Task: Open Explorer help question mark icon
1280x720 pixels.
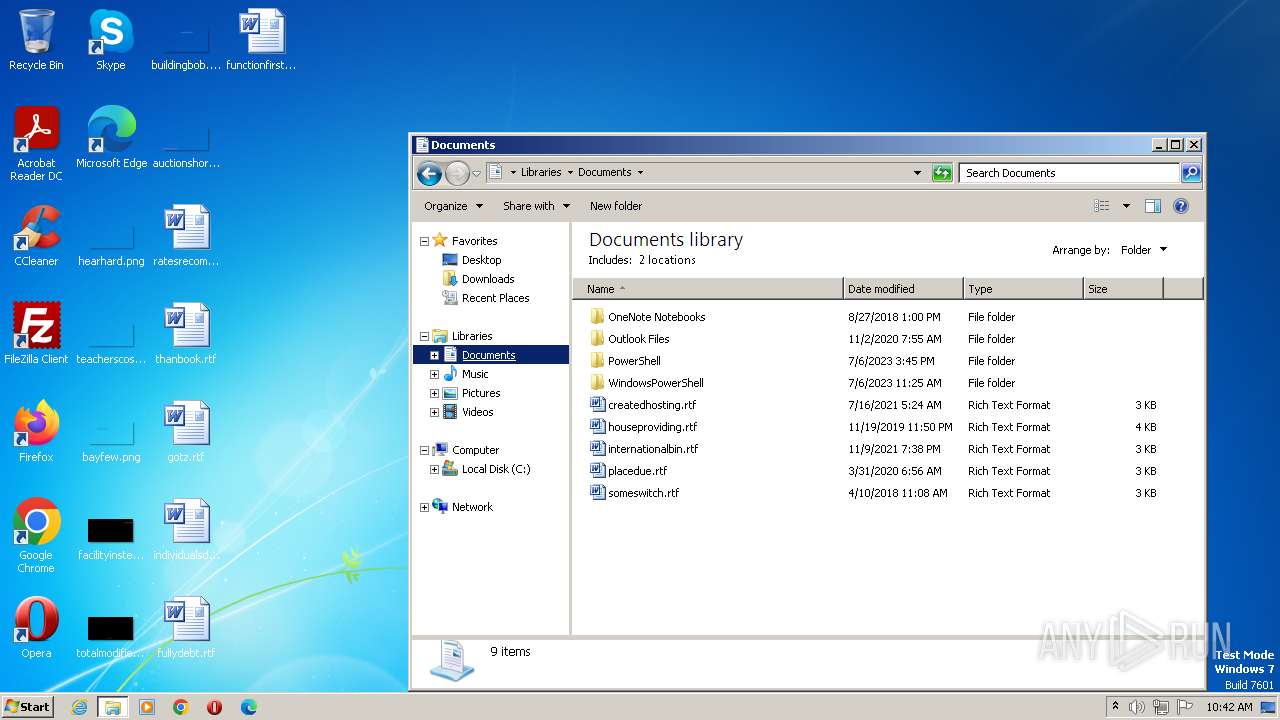Action: (x=1181, y=206)
